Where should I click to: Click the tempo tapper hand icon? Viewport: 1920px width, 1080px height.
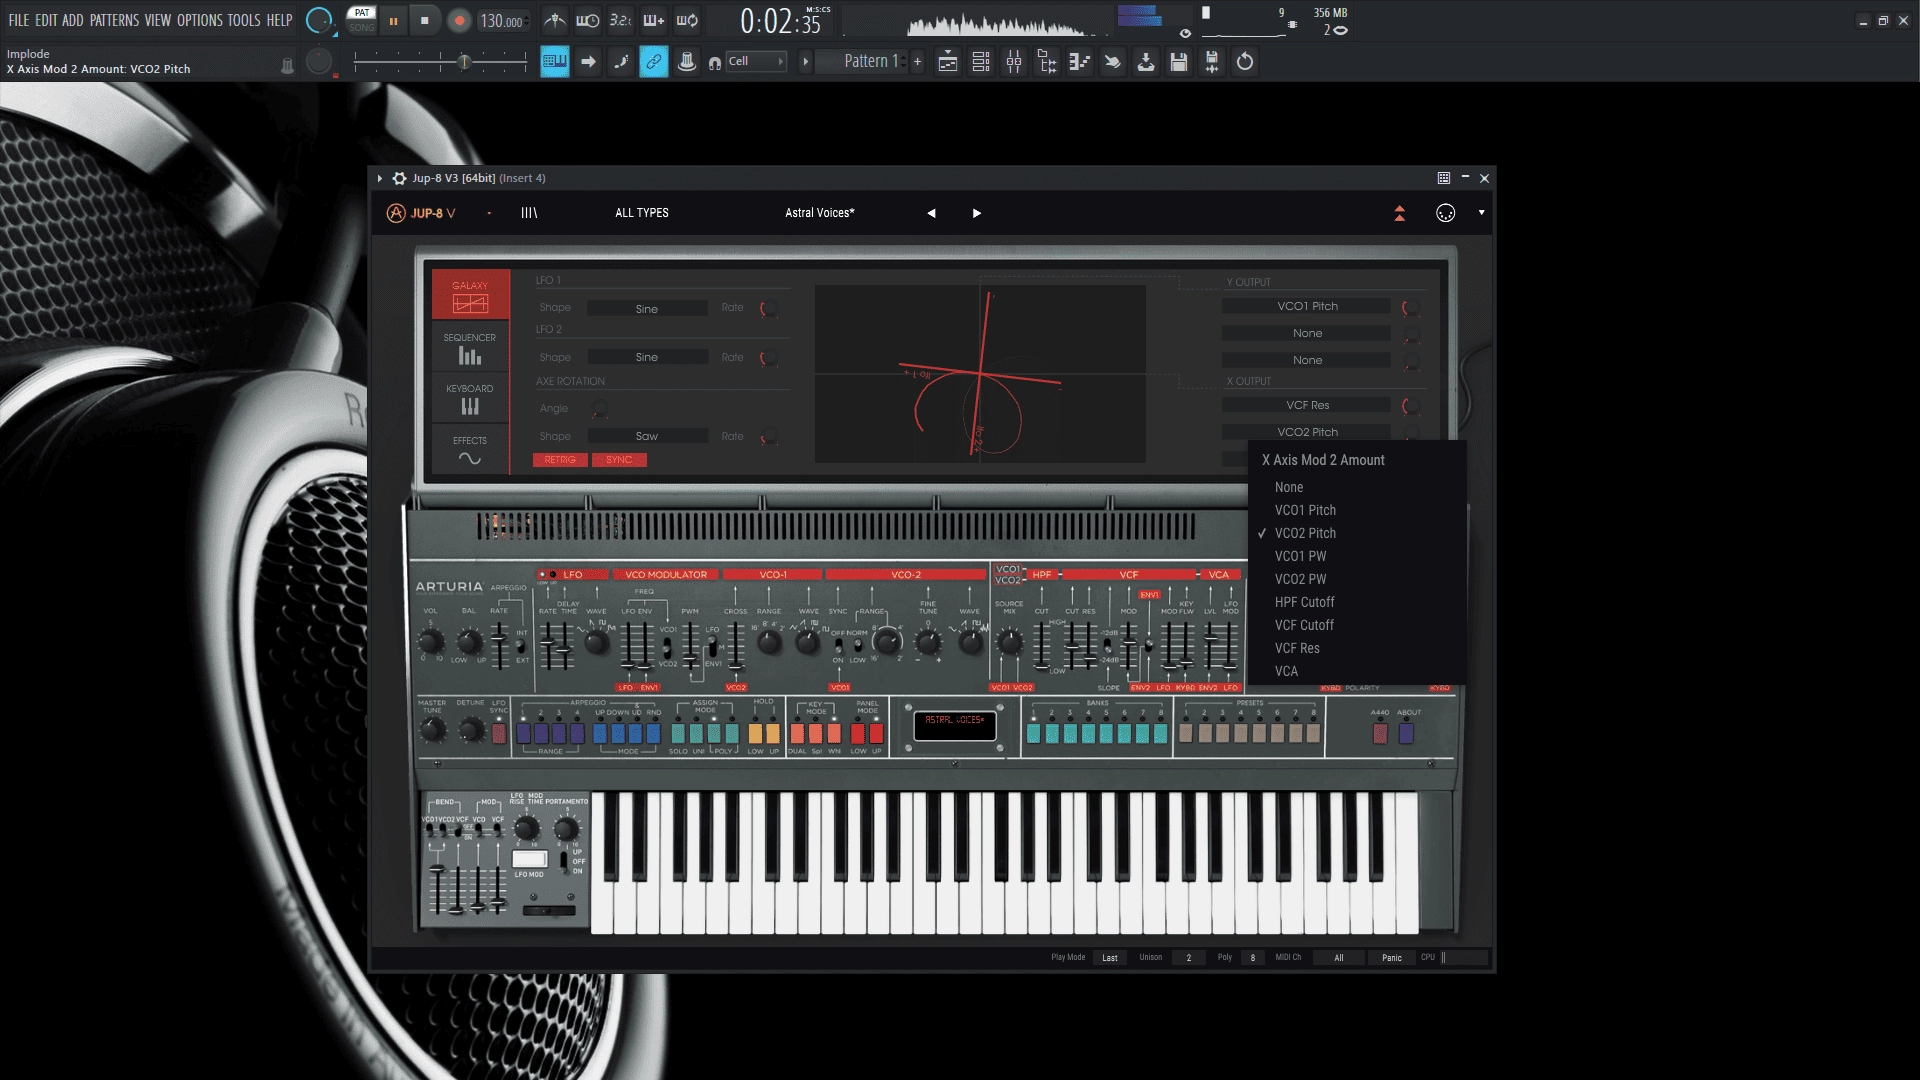pos(1113,62)
